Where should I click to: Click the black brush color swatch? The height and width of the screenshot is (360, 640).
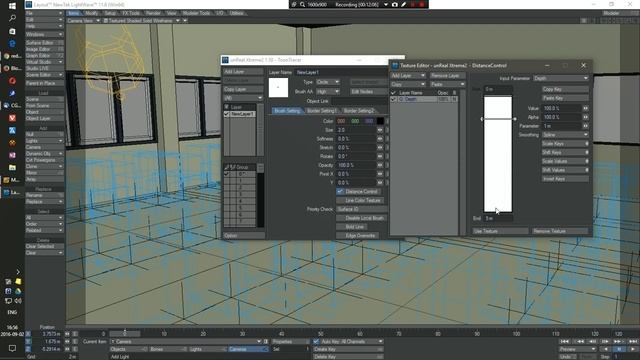tap(380, 121)
